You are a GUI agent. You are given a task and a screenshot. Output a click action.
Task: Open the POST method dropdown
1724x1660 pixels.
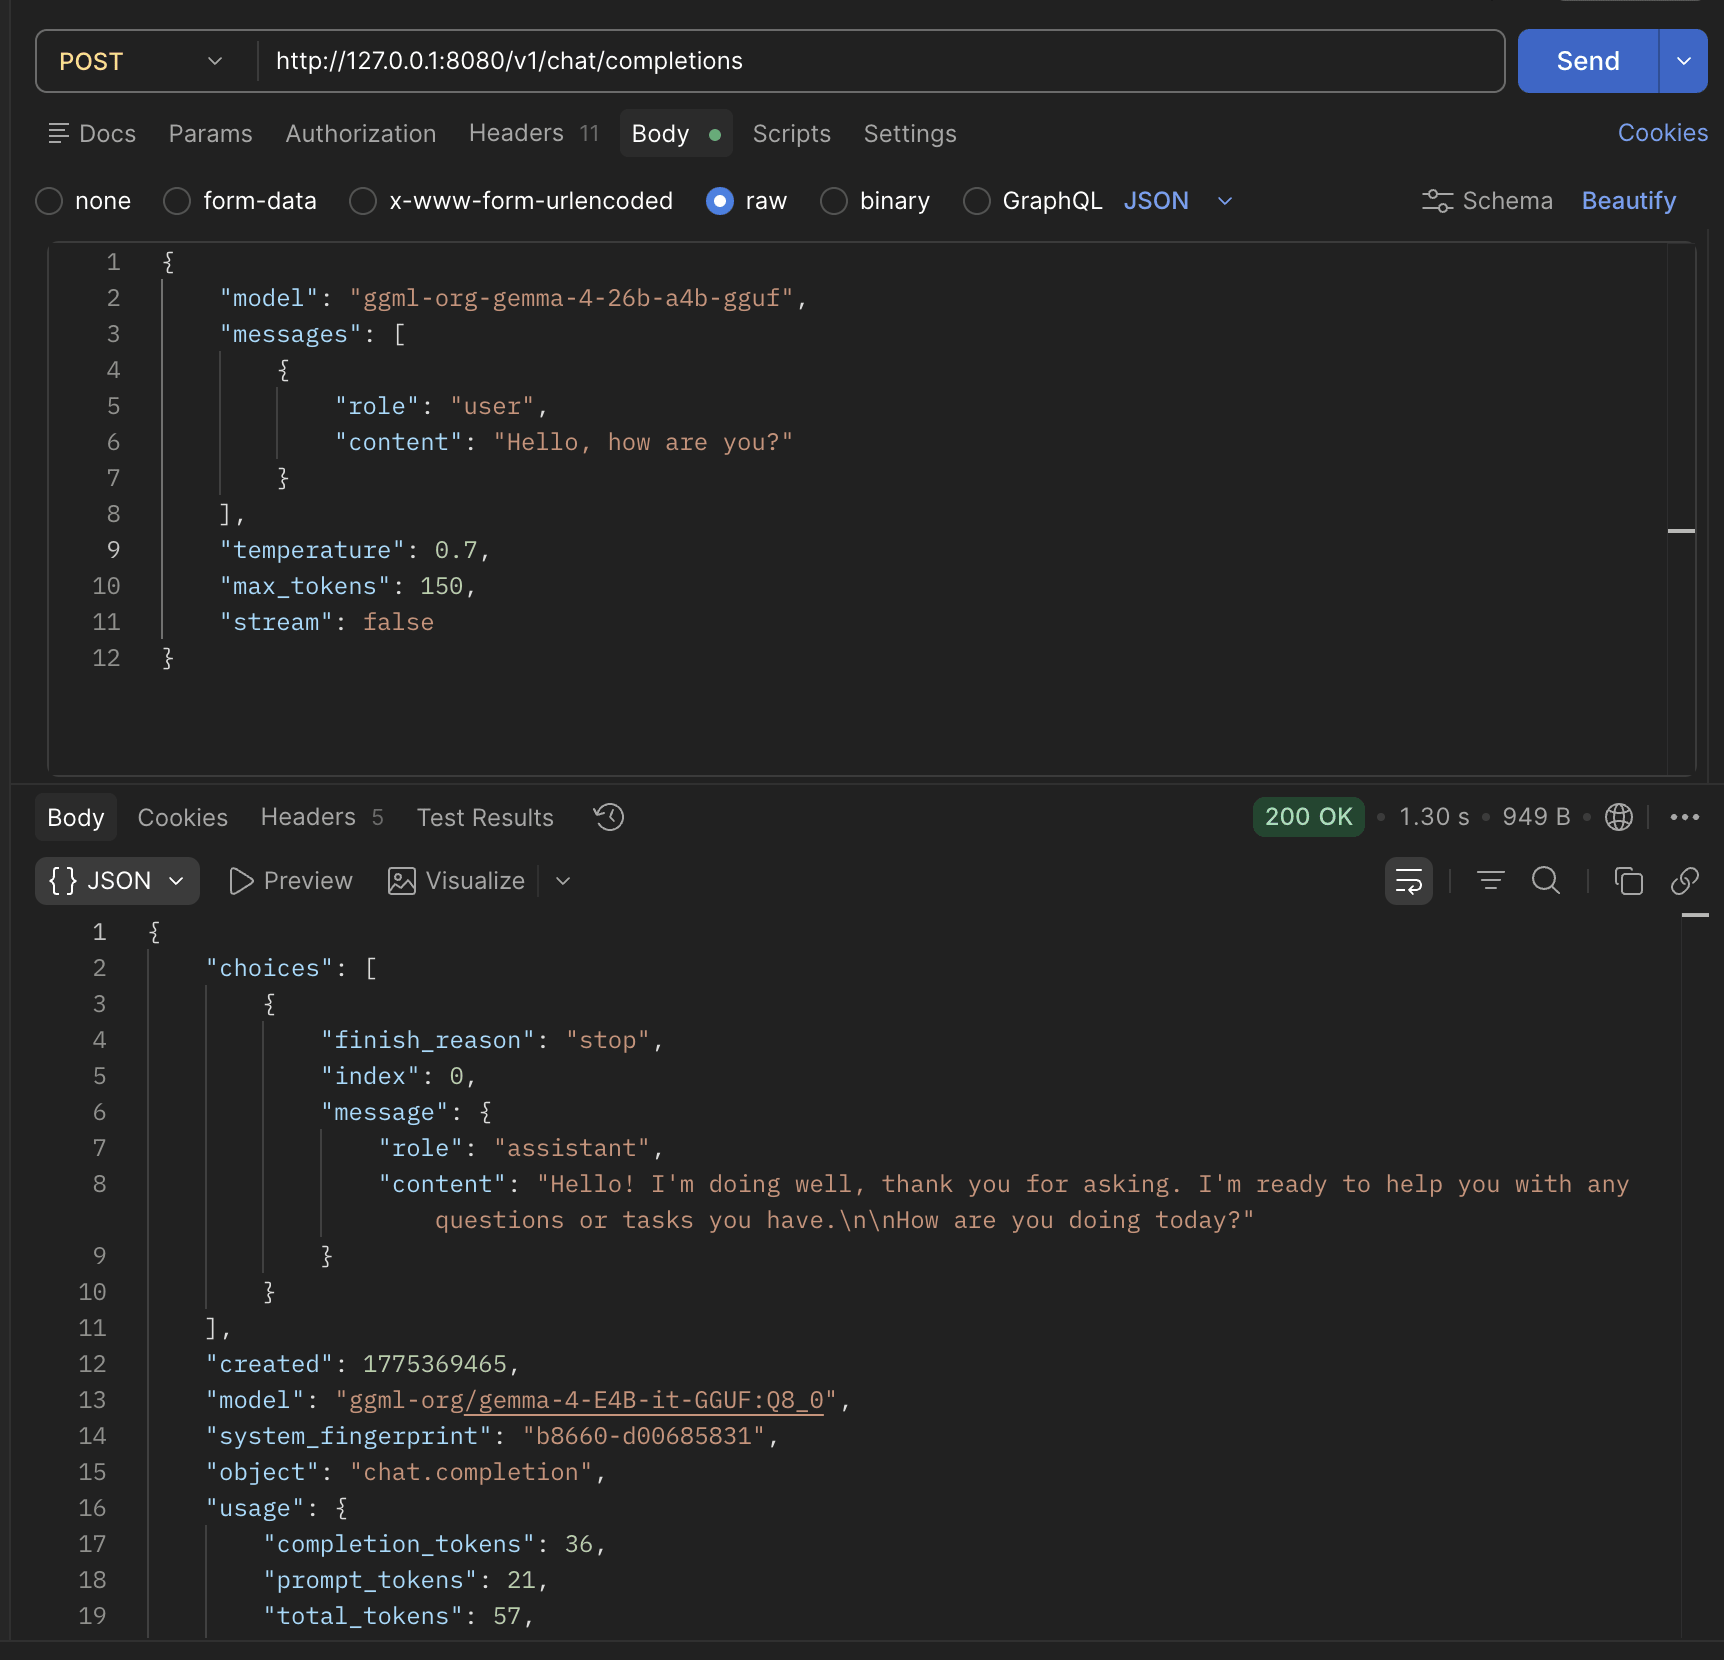tap(142, 61)
